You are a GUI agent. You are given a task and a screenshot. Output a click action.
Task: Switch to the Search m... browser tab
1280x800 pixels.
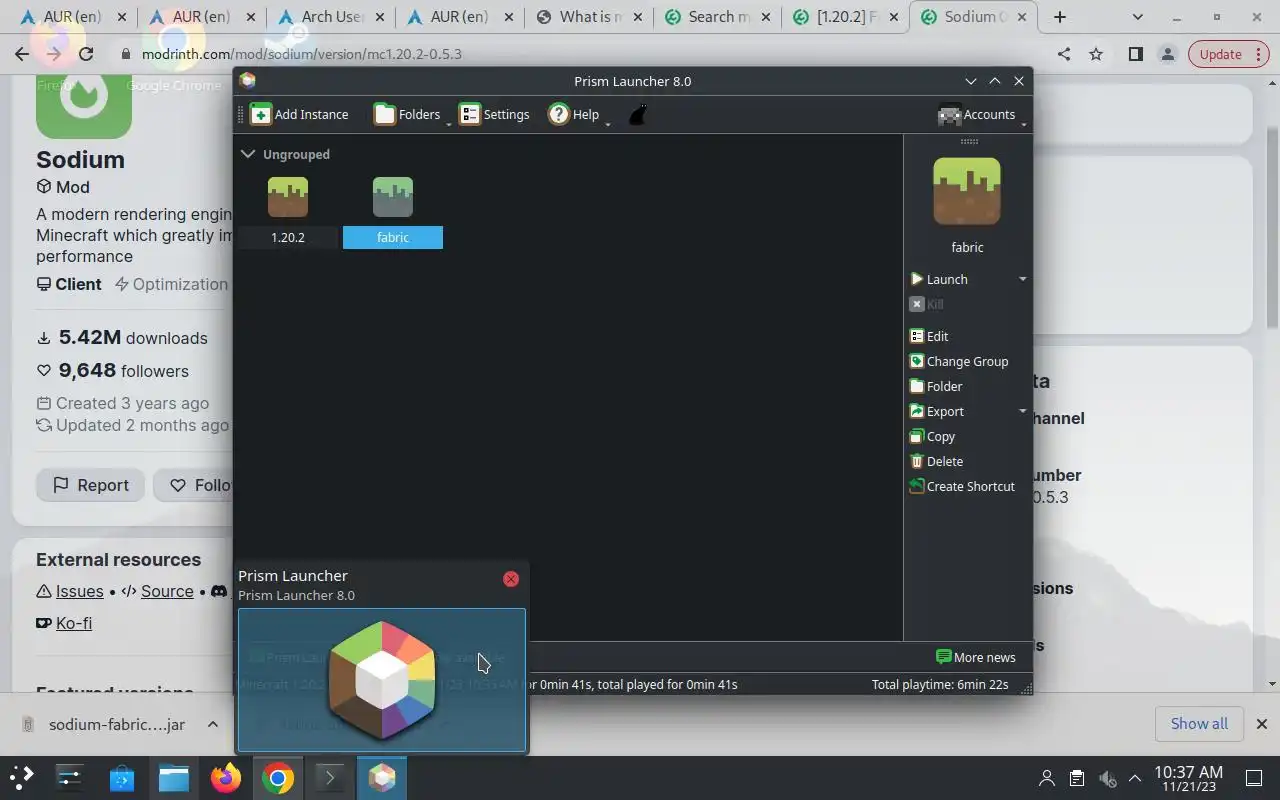point(717,17)
